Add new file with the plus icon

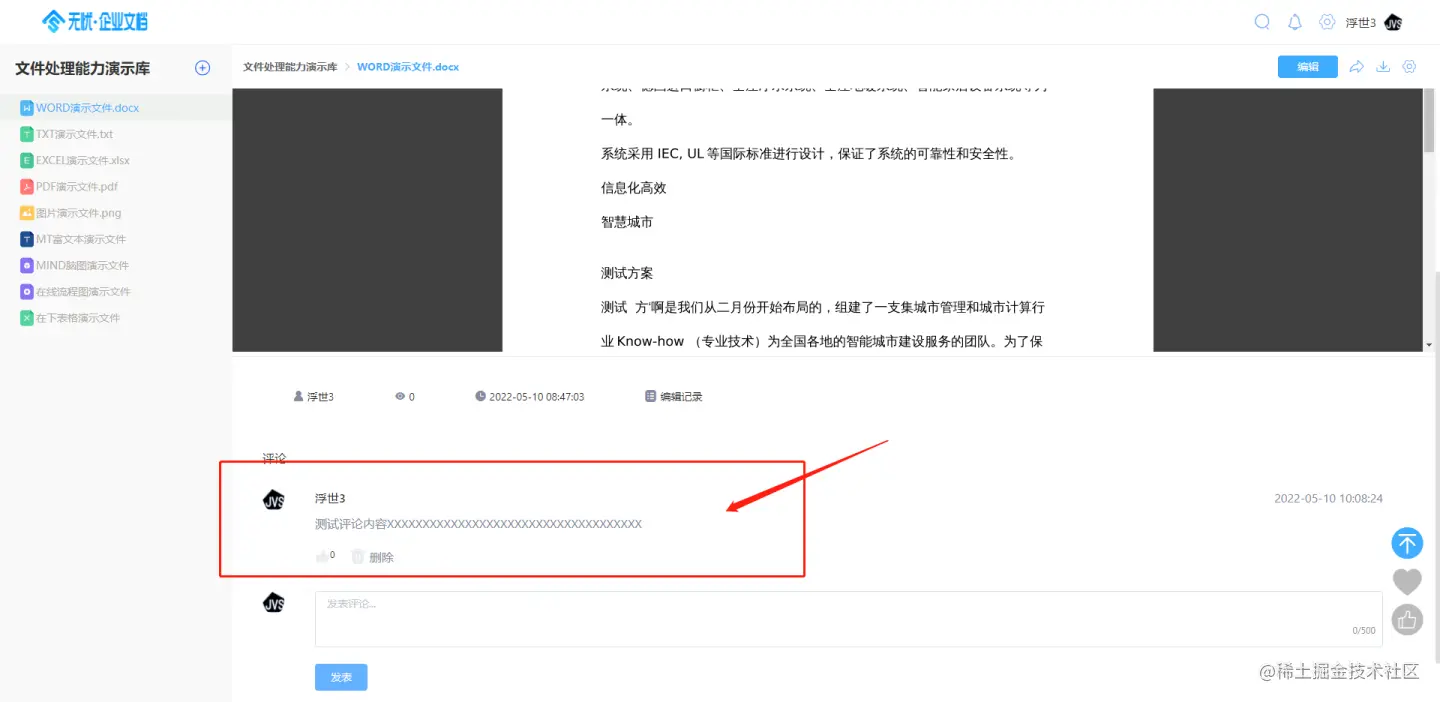[x=202, y=68]
